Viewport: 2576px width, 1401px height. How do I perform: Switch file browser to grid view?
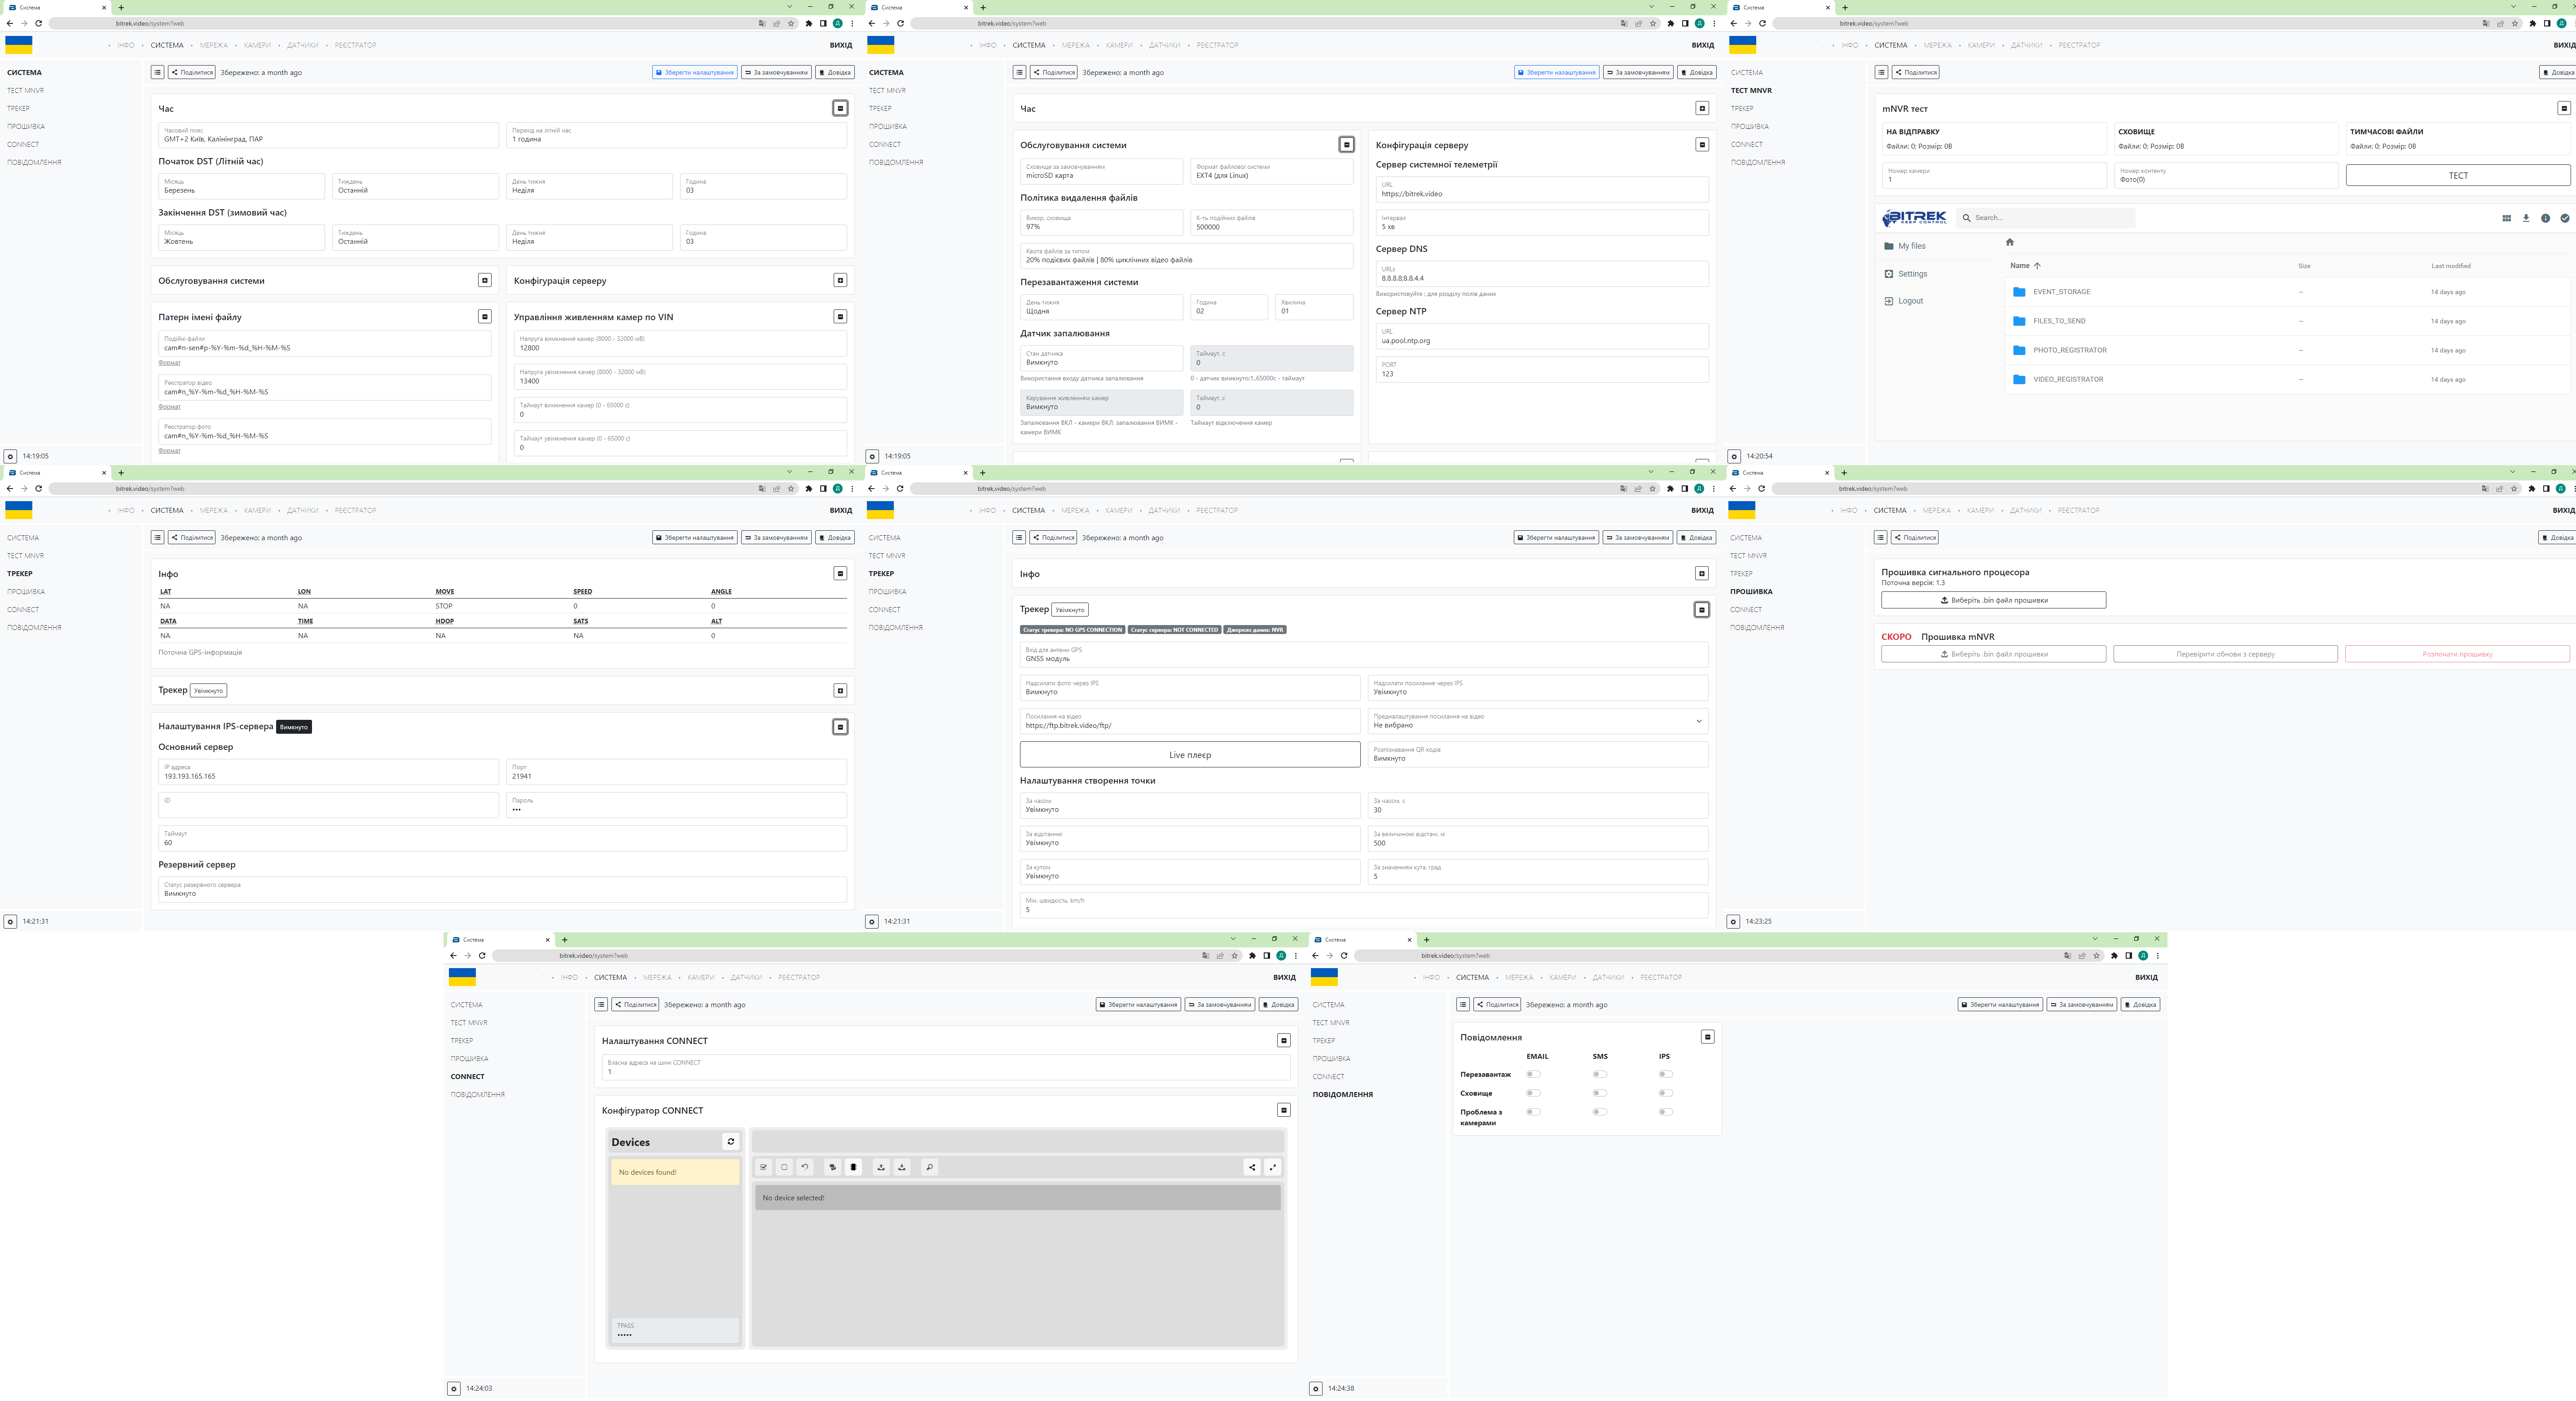coord(2506,218)
